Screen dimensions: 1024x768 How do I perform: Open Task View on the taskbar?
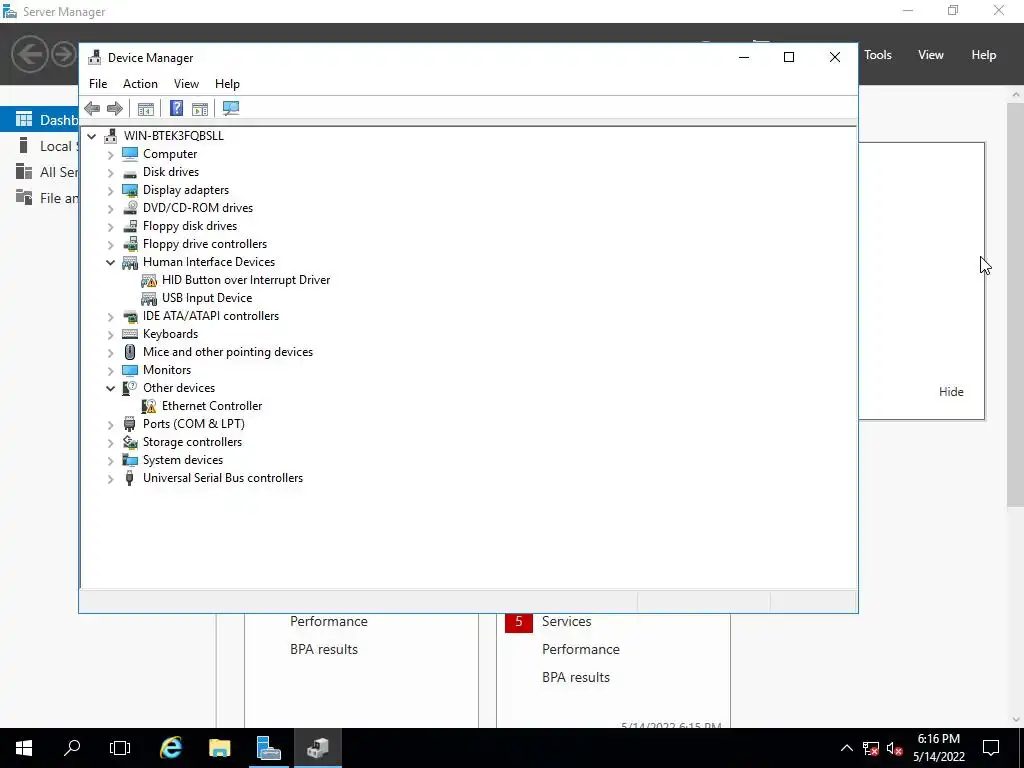click(120, 748)
